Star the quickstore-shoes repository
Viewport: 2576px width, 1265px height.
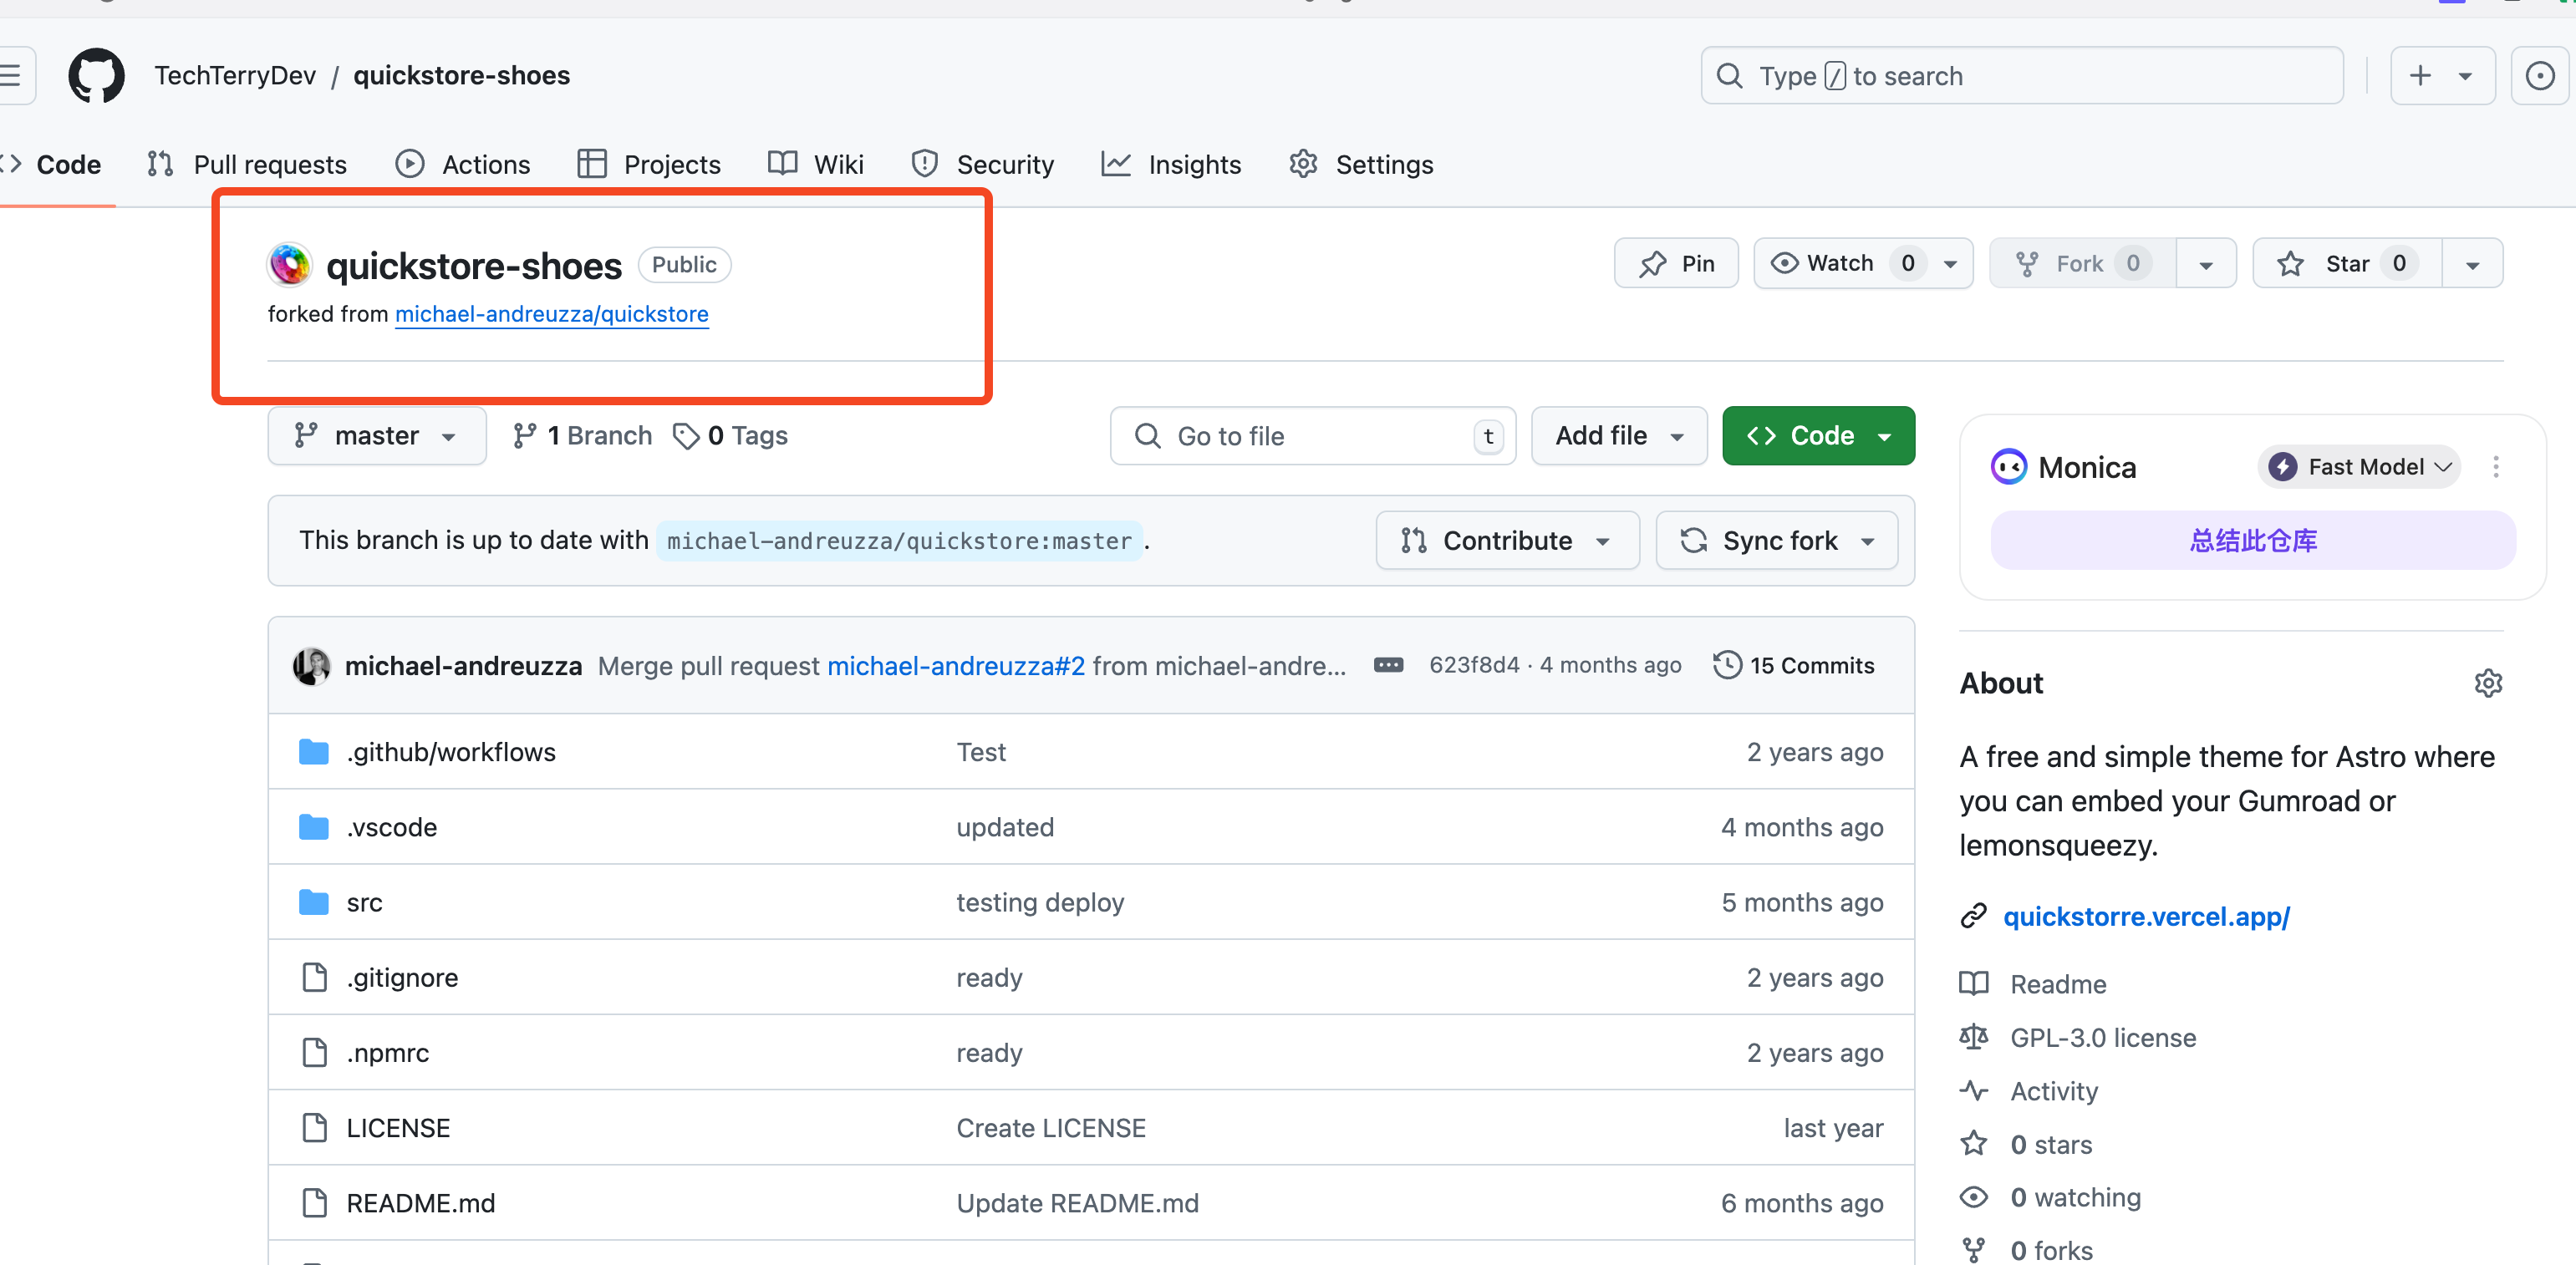point(2347,263)
